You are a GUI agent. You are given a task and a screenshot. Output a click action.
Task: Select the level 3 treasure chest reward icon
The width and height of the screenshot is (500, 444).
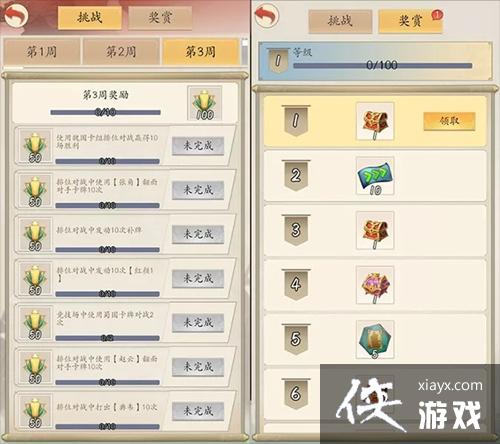click(x=375, y=230)
